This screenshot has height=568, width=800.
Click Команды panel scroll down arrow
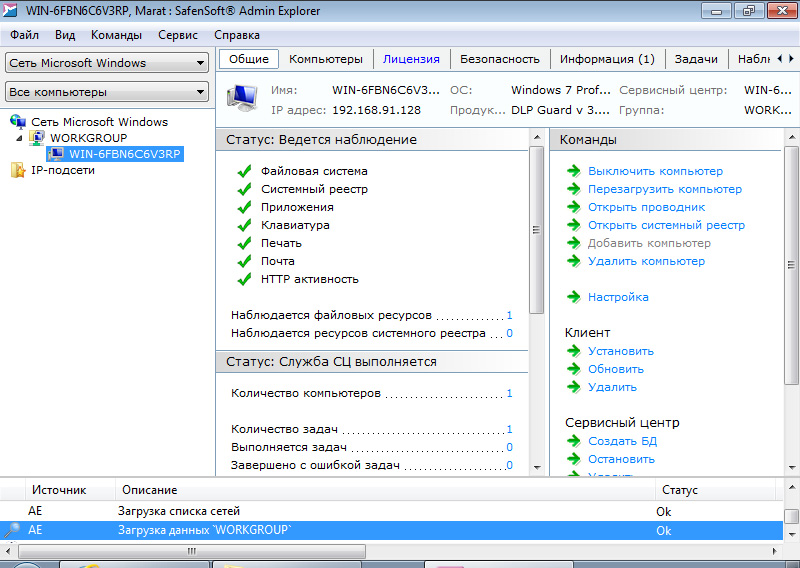pos(792,467)
